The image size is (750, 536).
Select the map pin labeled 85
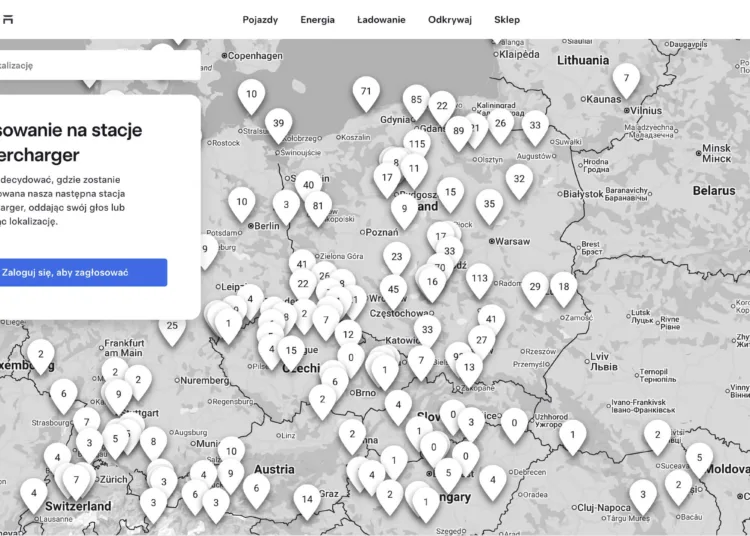(x=416, y=100)
